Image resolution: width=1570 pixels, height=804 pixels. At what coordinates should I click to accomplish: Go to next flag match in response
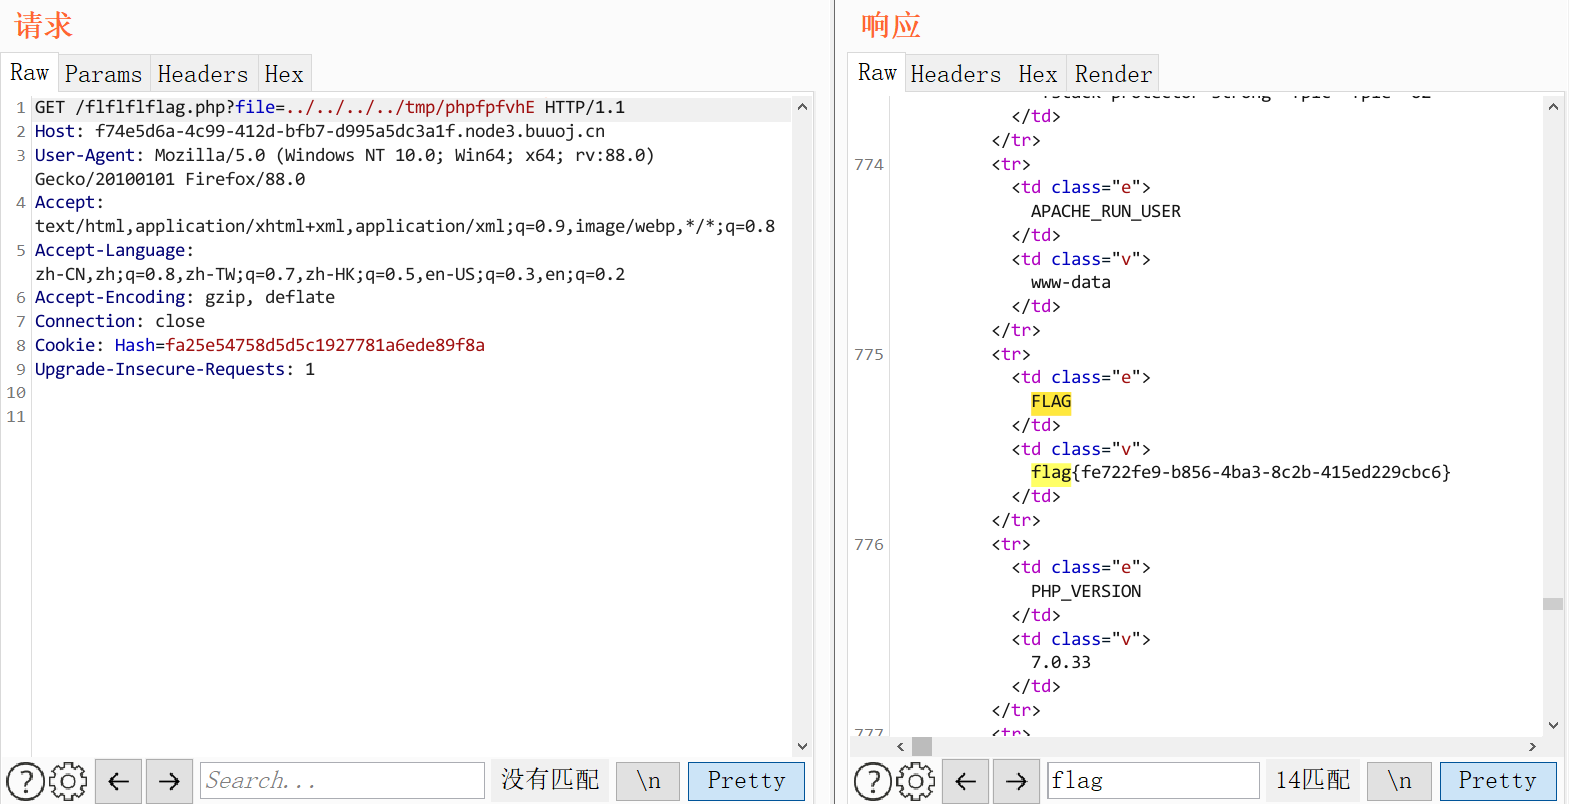1016,781
